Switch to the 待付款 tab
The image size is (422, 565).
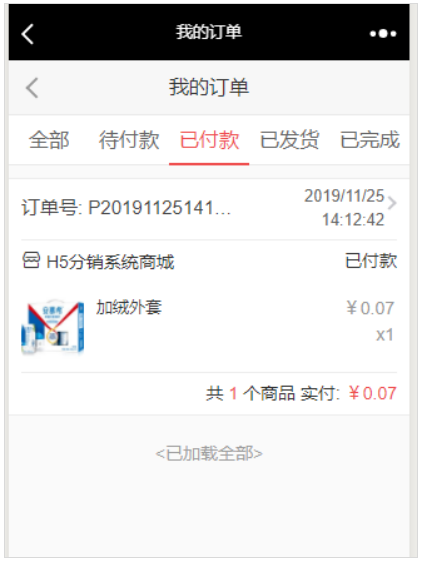(x=129, y=140)
